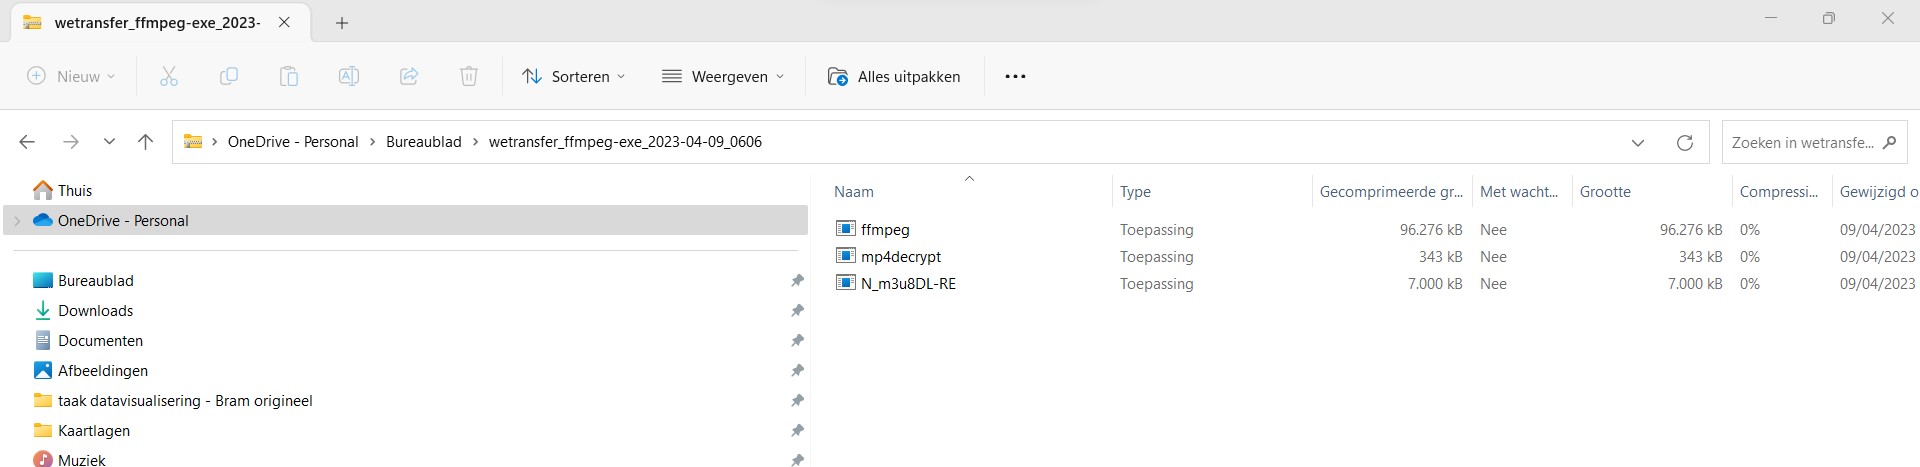Open the Nieuw dropdown menu
This screenshot has height=467, width=1920.
tap(71, 76)
